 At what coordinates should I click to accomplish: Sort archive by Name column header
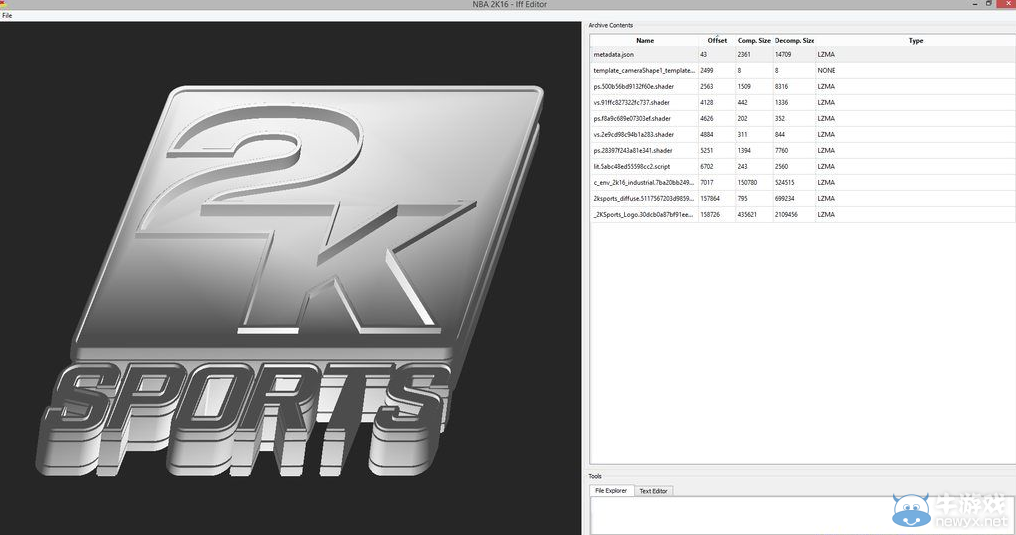[645, 40]
